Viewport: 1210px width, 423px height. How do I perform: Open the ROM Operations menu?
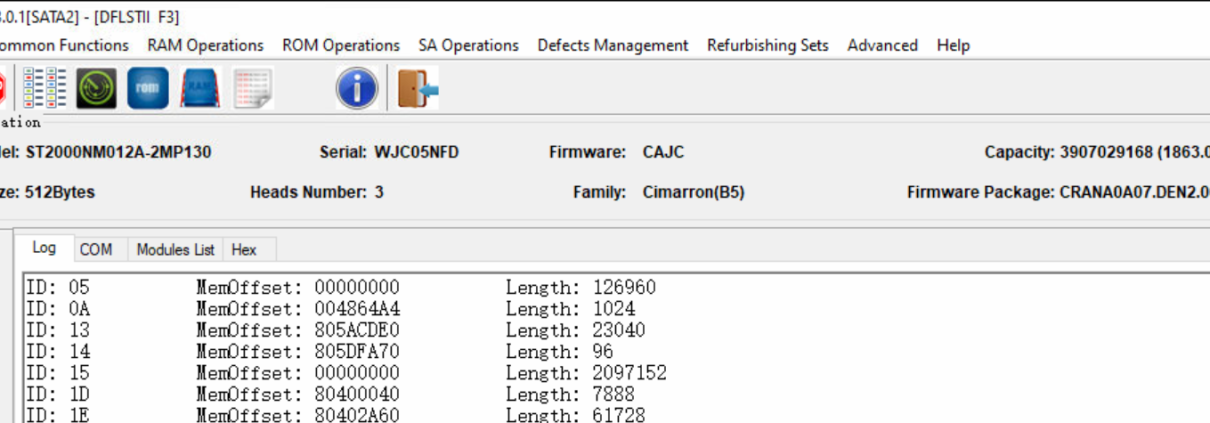click(x=341, y=45)
